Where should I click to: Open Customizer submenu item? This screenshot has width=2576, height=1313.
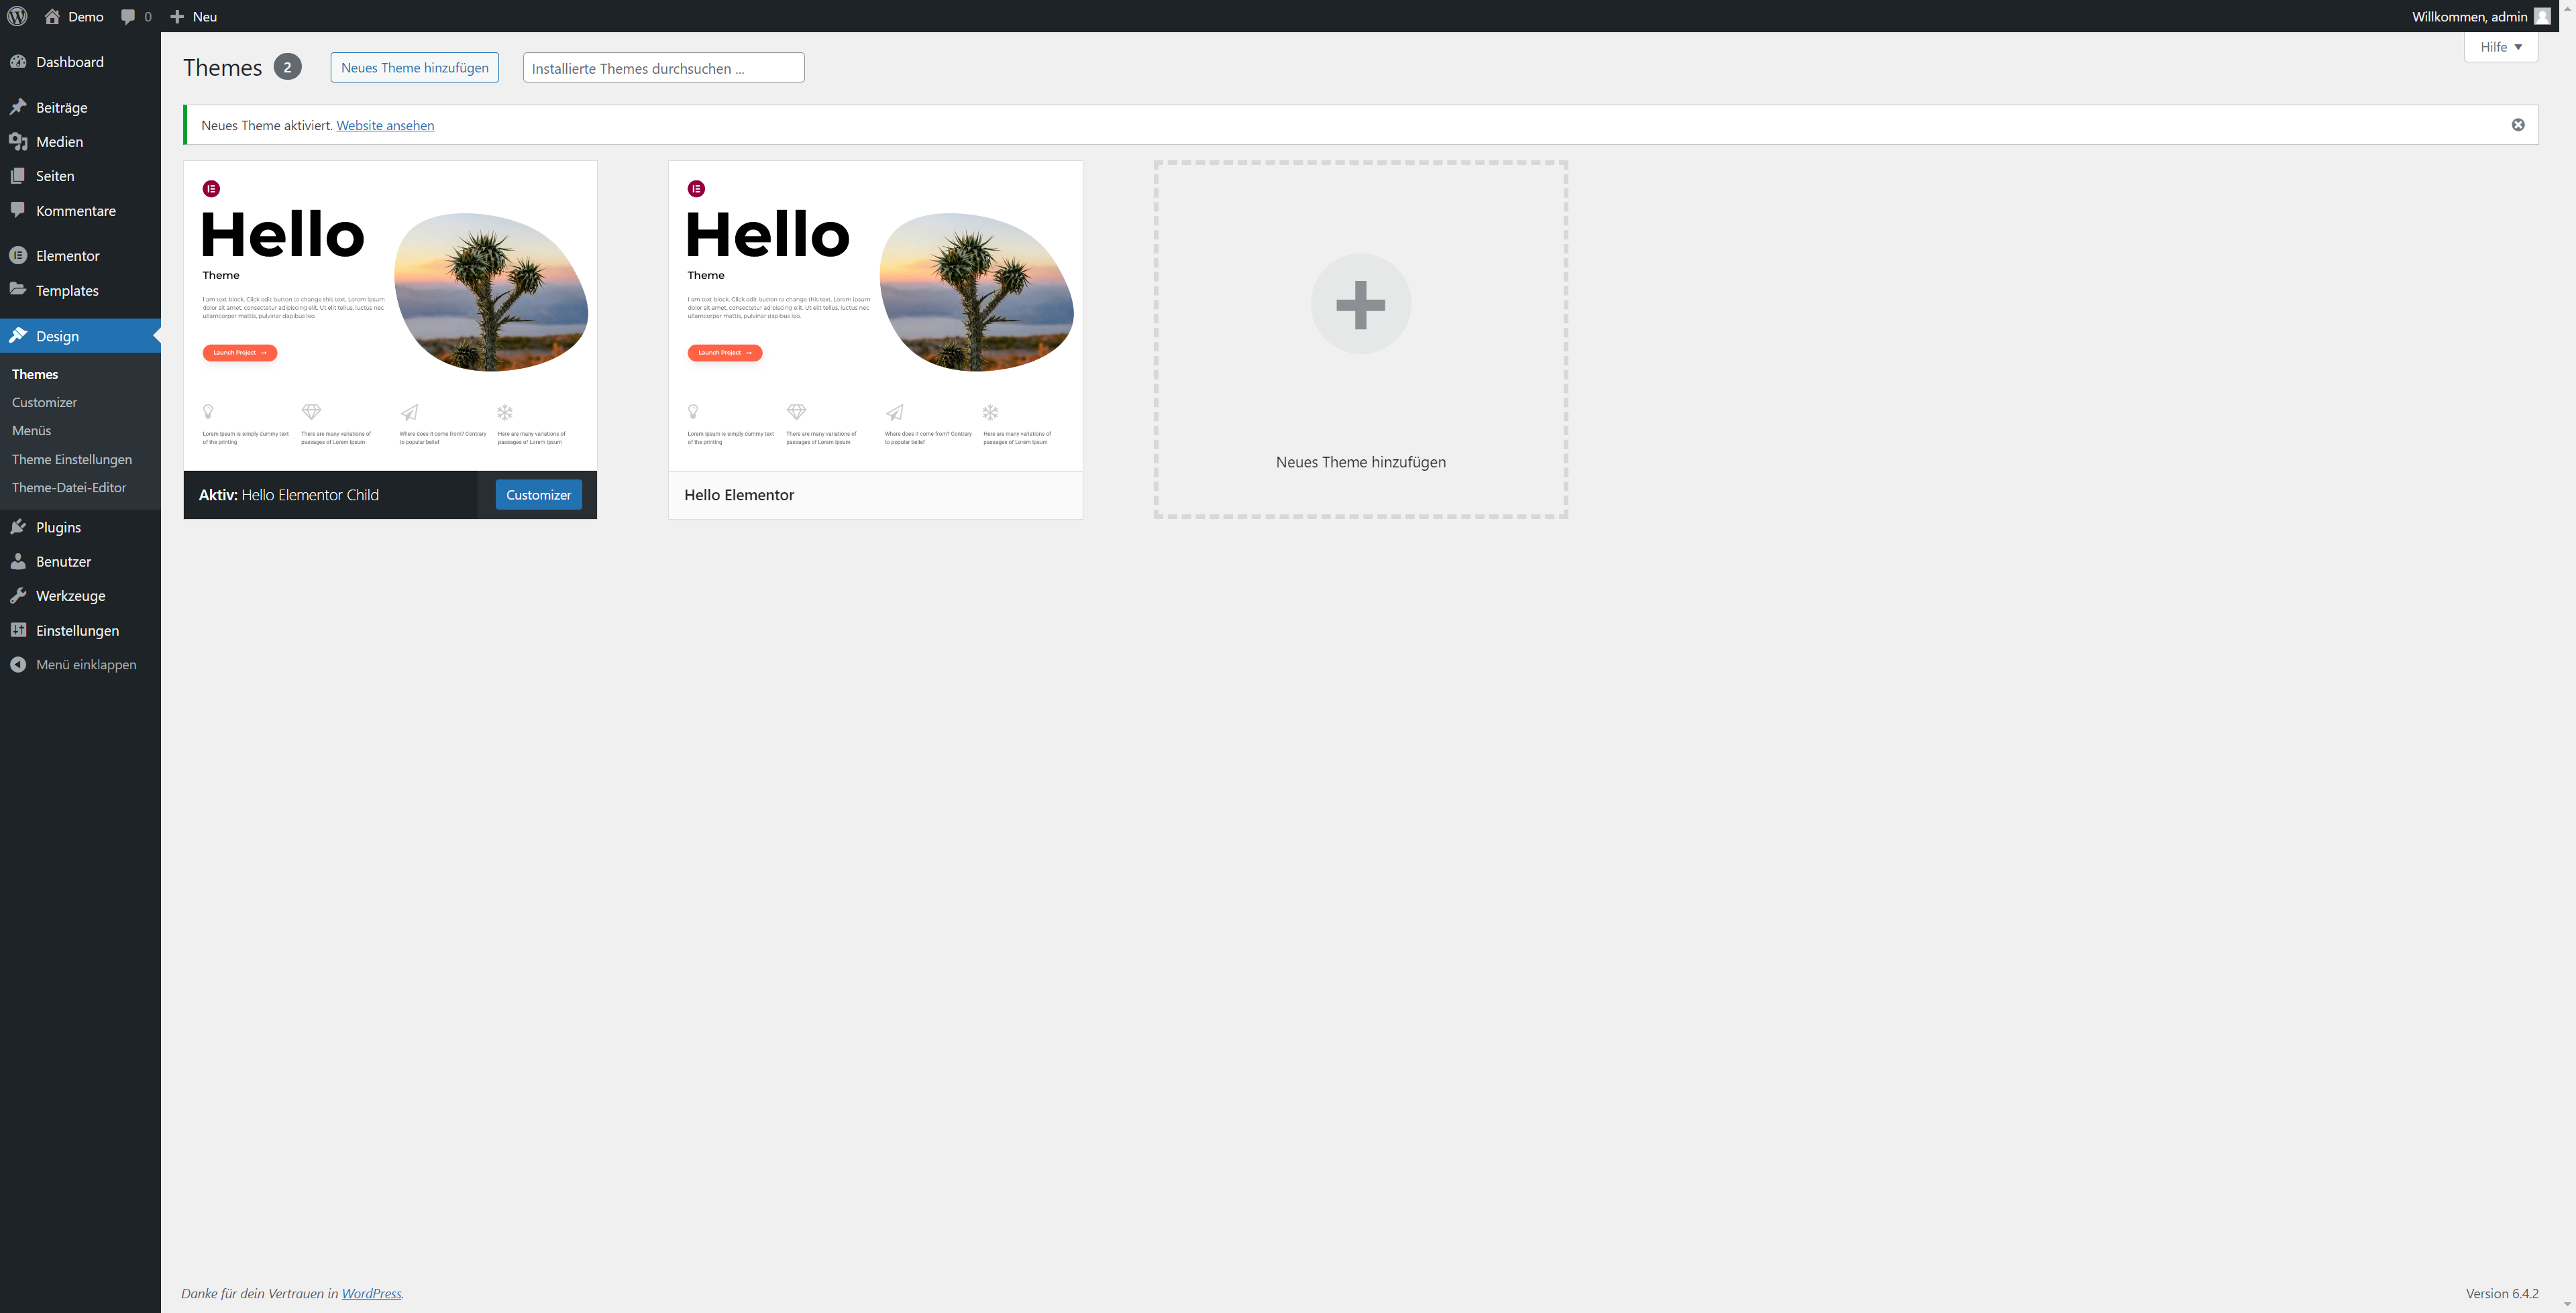(44, 402)
